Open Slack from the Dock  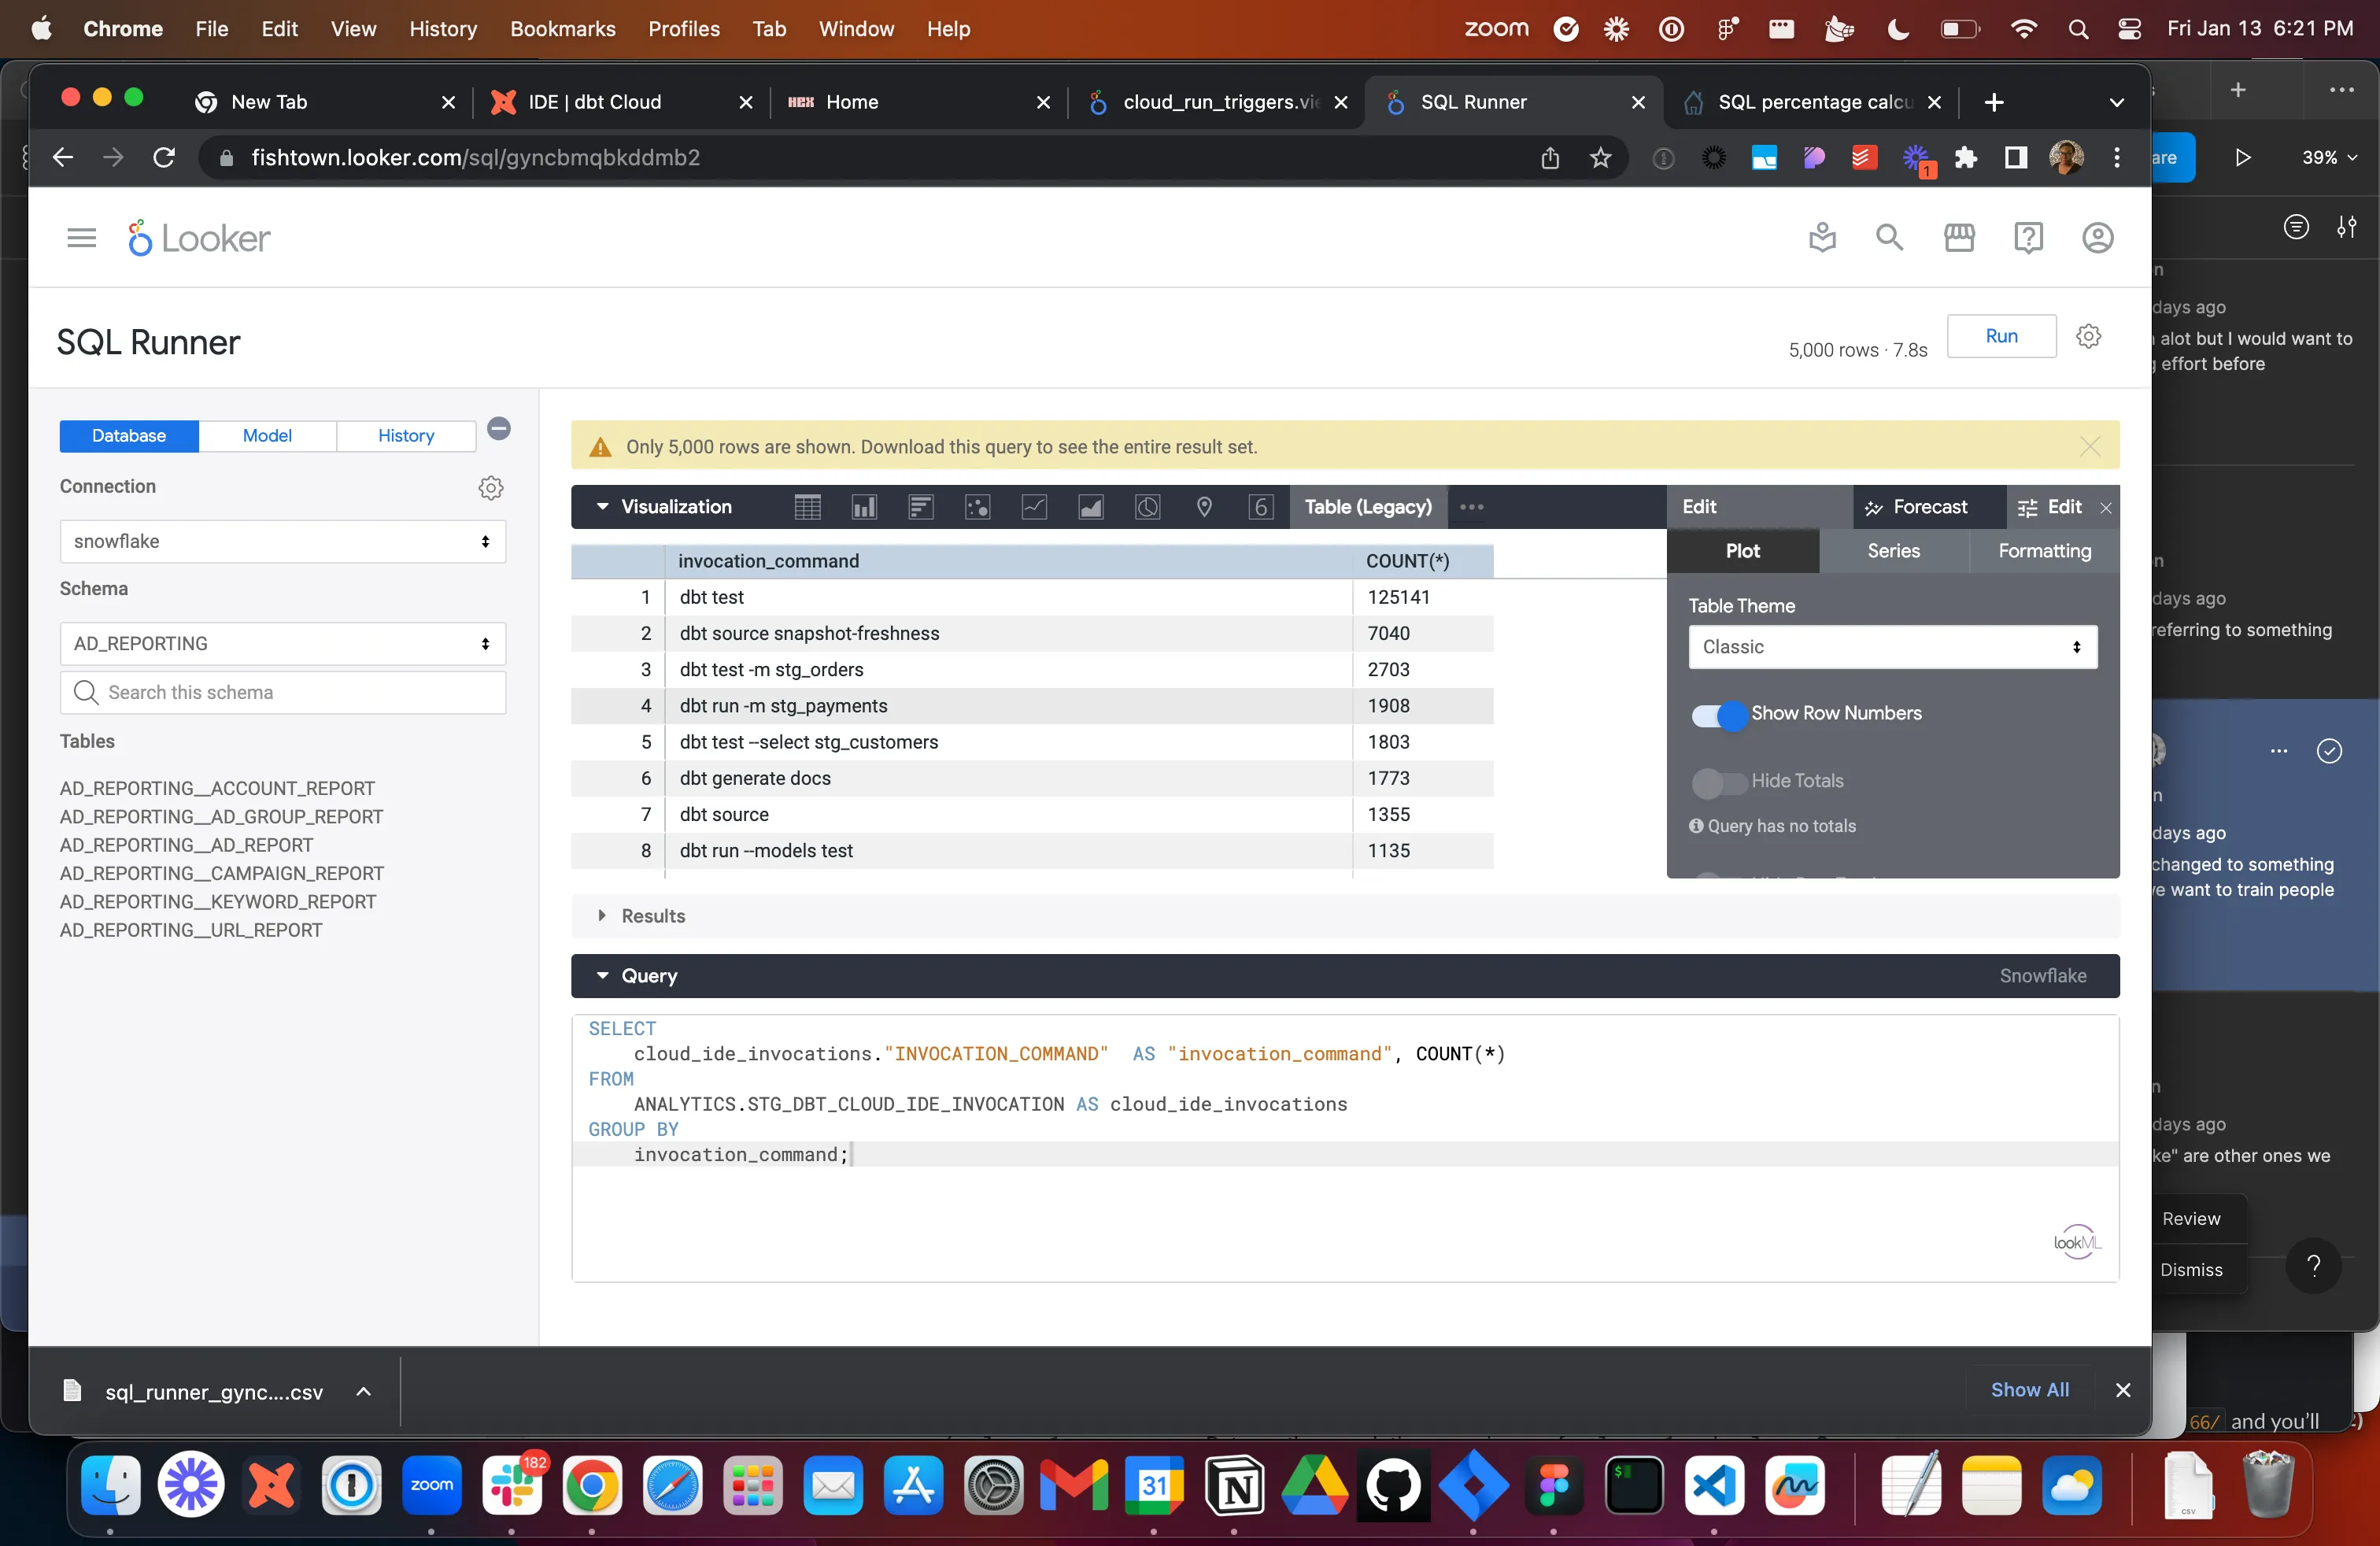[x=512, y=1485]
